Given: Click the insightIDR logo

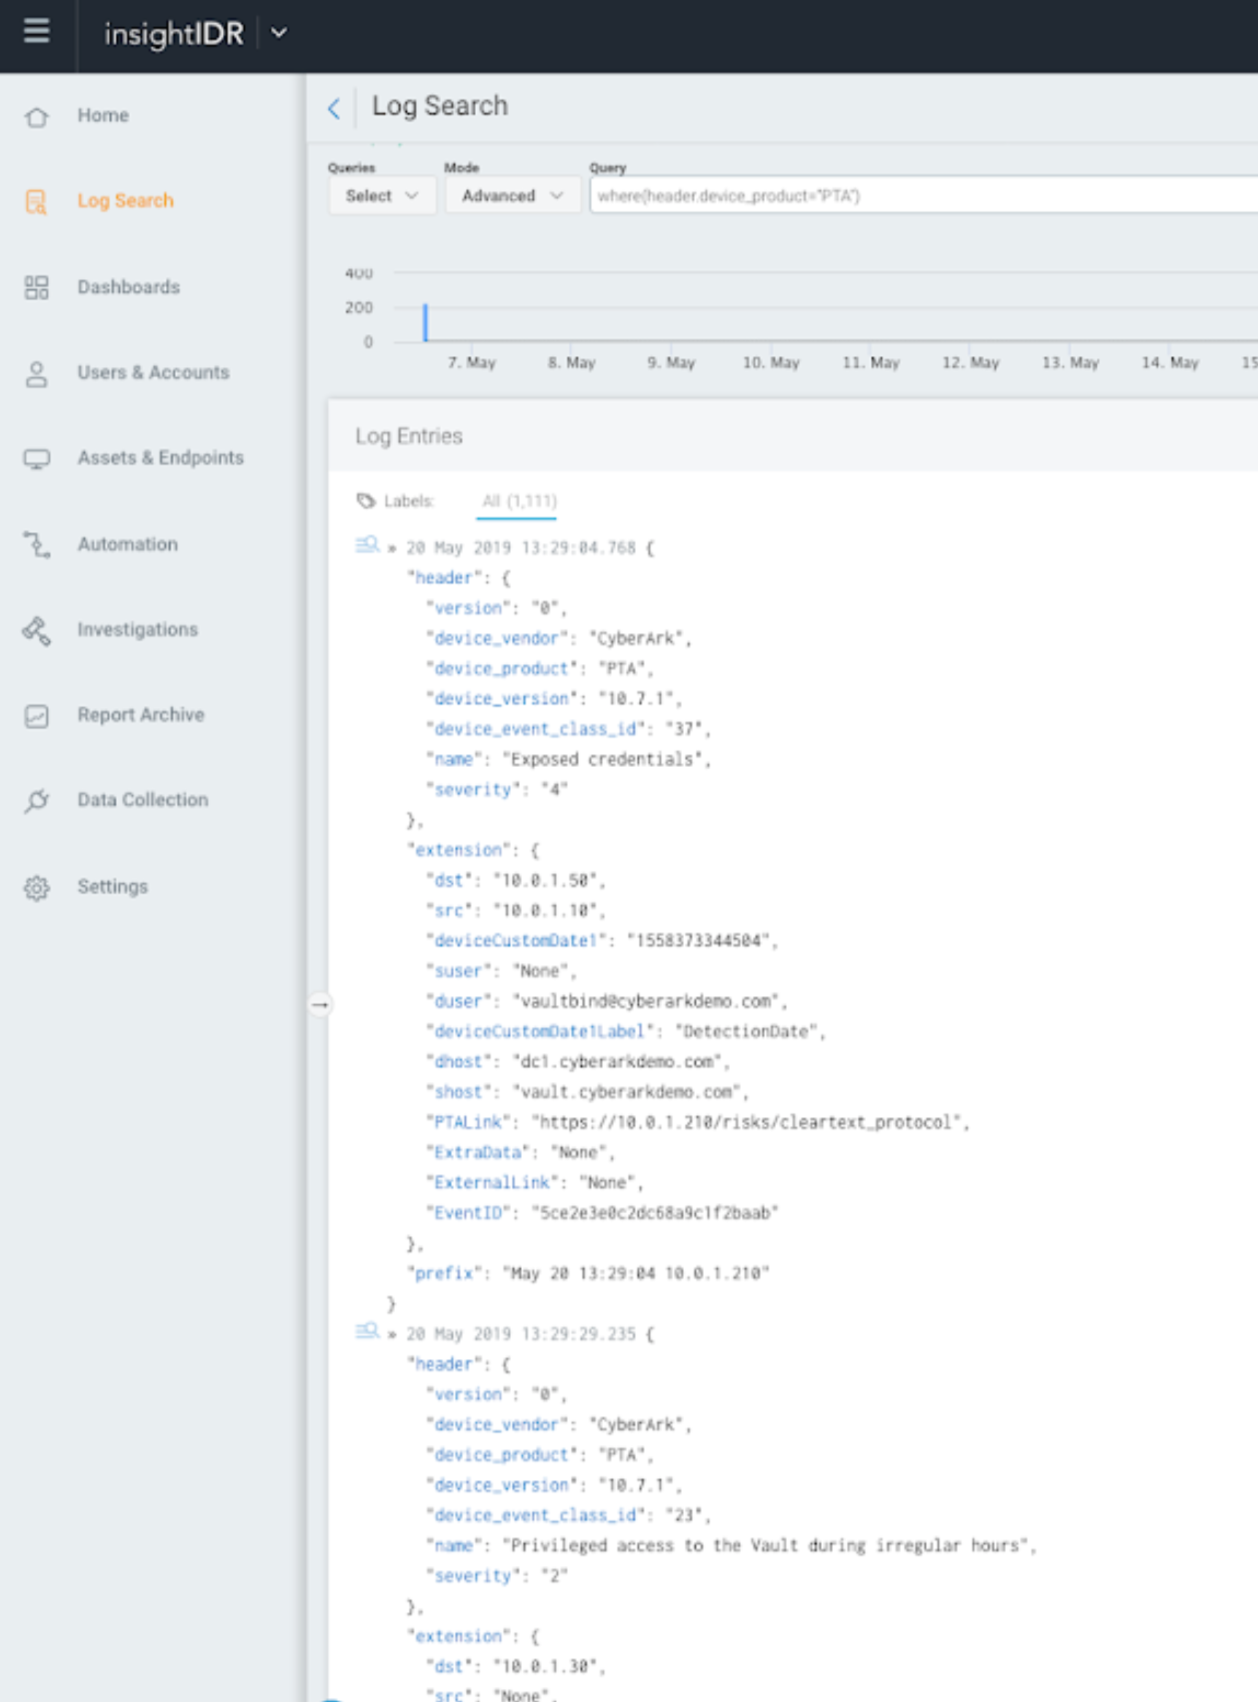Looking at the screenshot, I should (x=174, y=34).
